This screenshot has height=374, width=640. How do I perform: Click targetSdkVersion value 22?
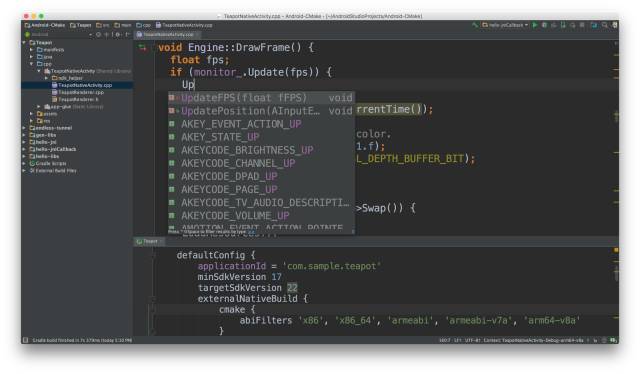click(292, 288)
